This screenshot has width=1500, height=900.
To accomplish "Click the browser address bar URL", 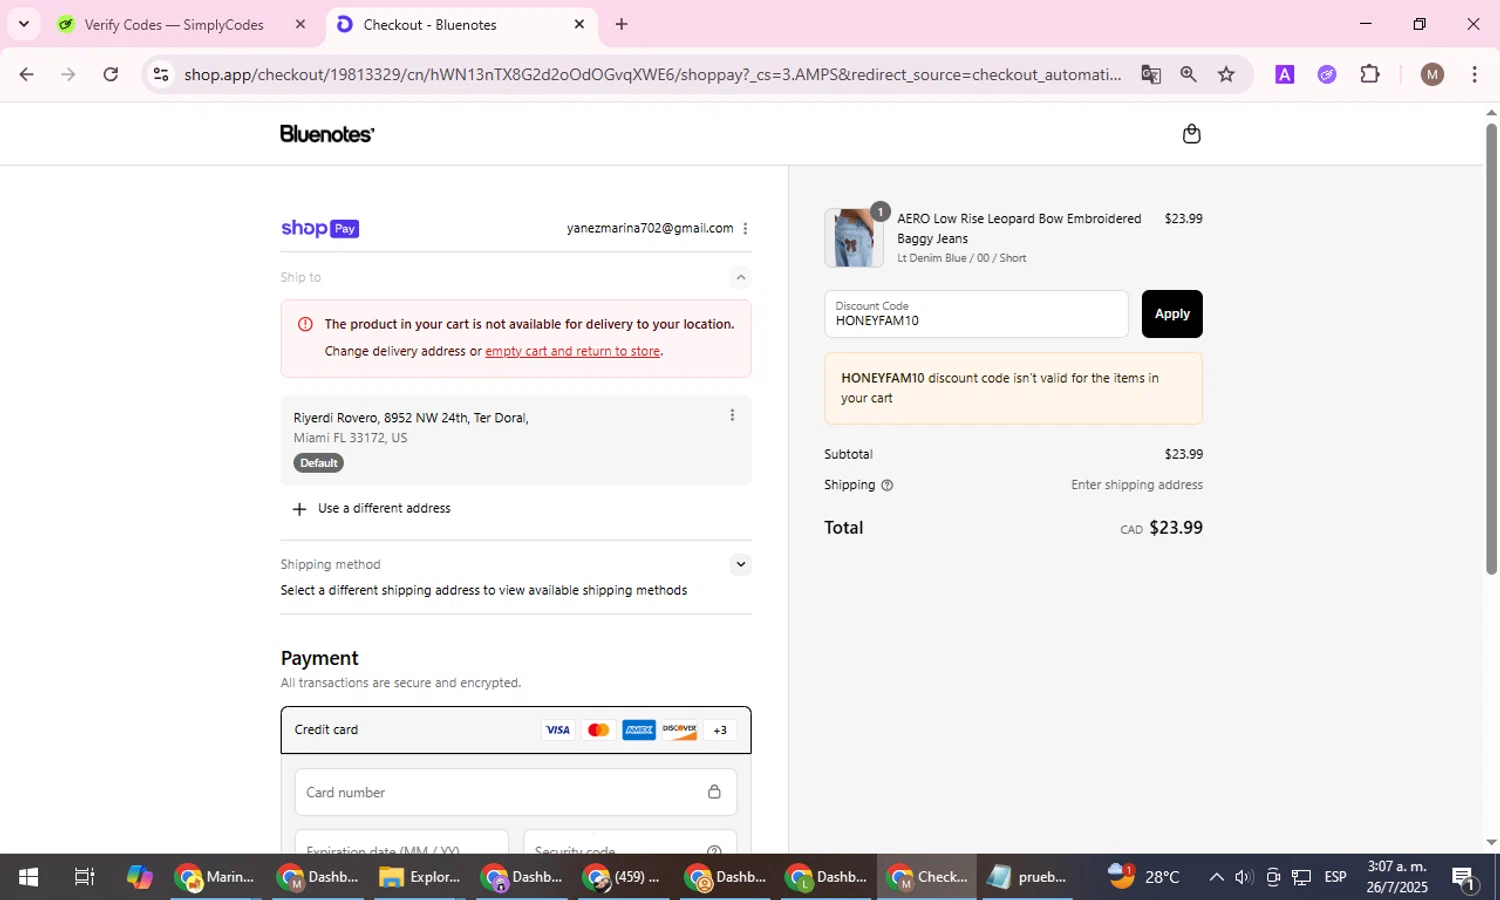I will [x=652, y=74].
